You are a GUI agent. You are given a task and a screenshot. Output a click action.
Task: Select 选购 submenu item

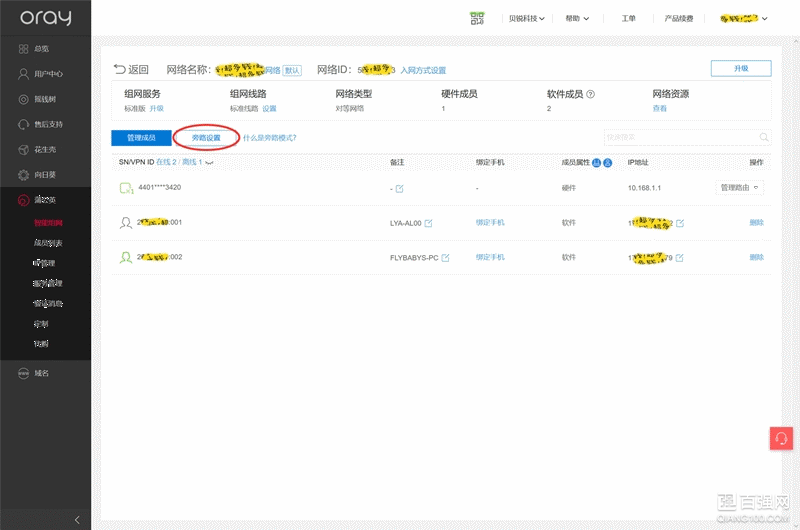(41, 344)
